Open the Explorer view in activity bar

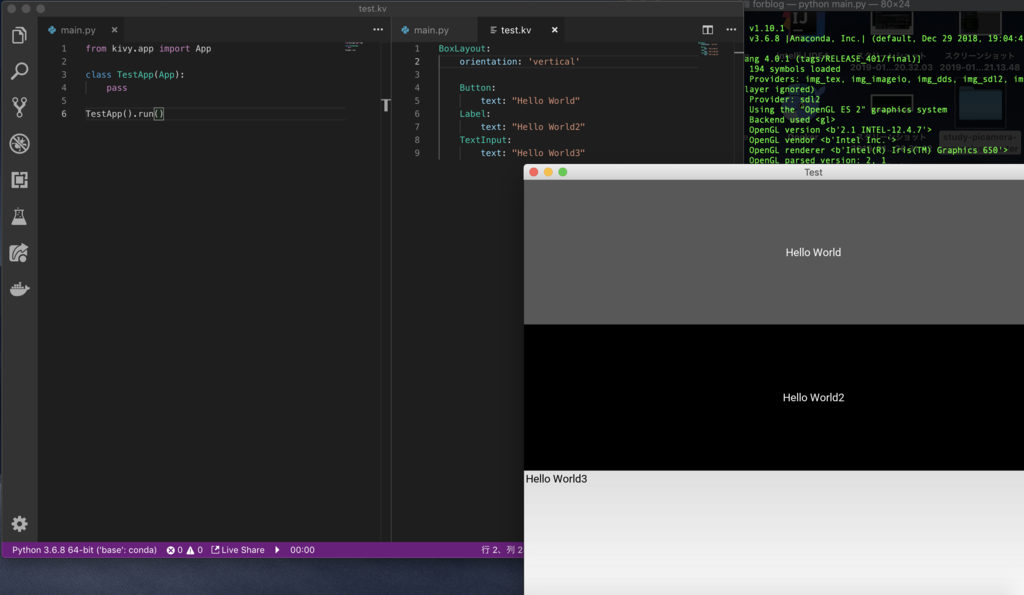click(x=19, y=35)
